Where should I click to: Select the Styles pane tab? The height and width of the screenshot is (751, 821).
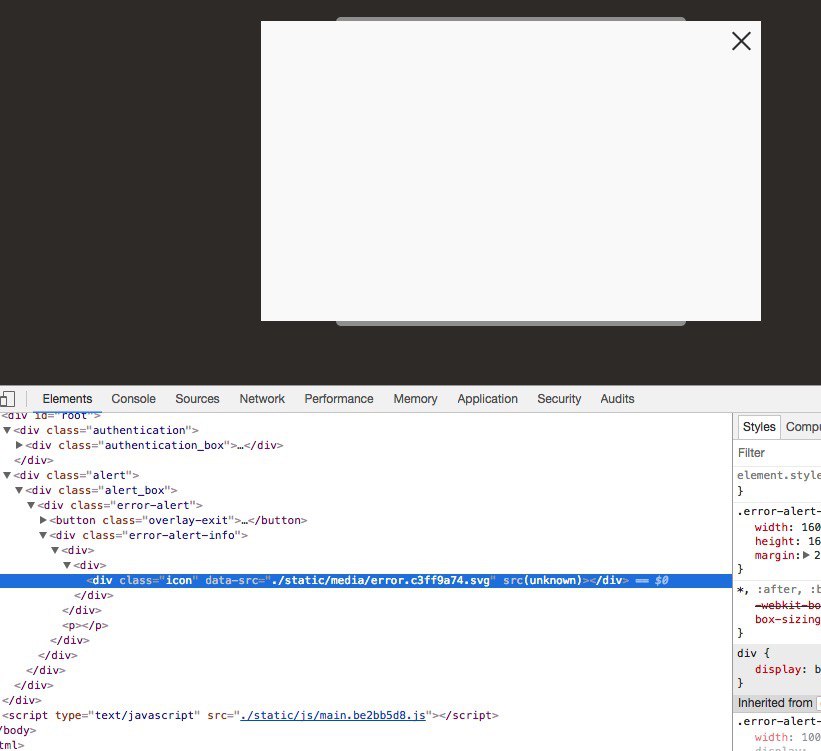(759, 427)
